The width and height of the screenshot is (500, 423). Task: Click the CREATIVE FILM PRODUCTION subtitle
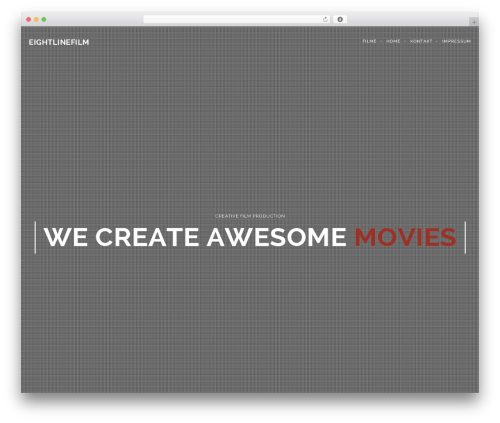pyautogui.click(x=250, y=216)
